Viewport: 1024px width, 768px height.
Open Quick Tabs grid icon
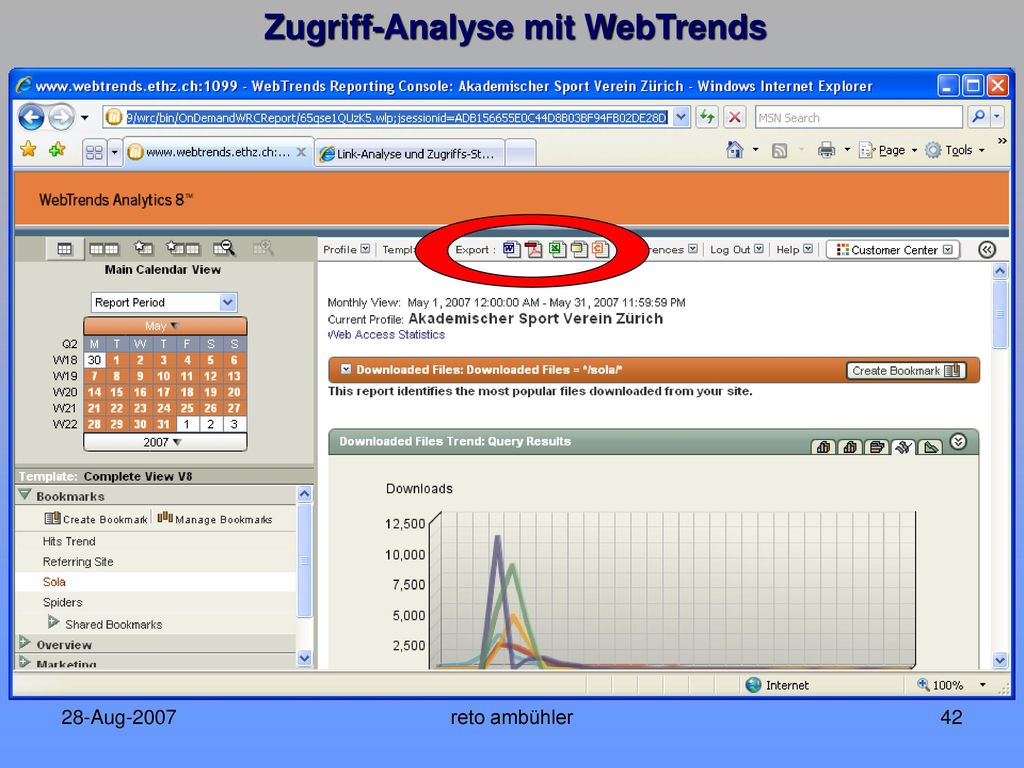coord(94,153)
